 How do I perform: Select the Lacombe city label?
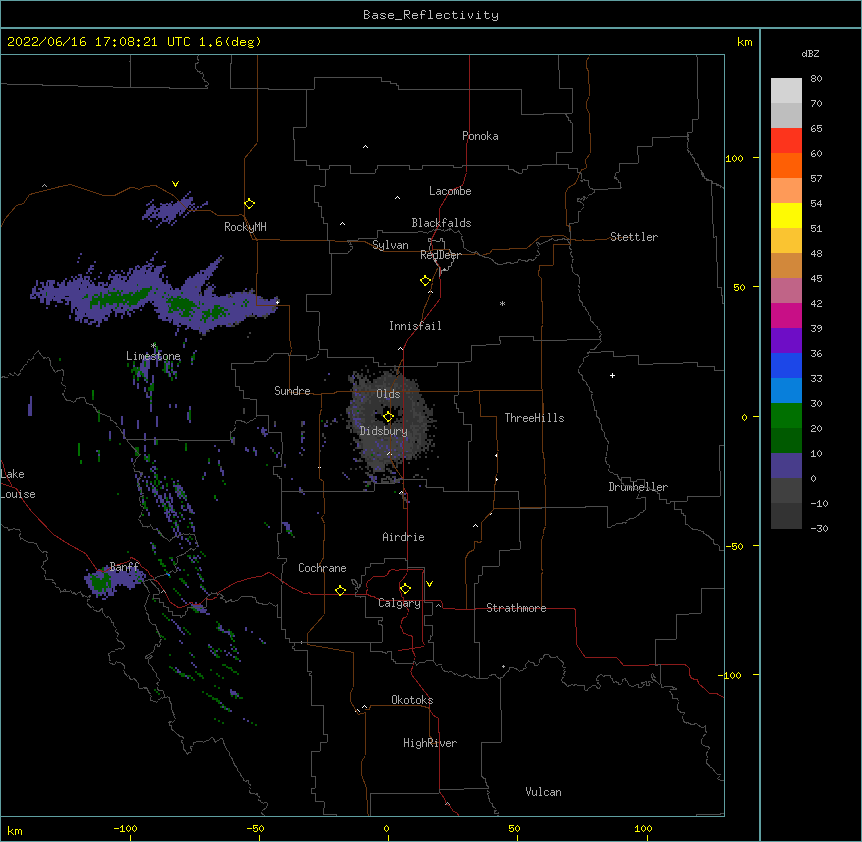(x=450, y=191)
